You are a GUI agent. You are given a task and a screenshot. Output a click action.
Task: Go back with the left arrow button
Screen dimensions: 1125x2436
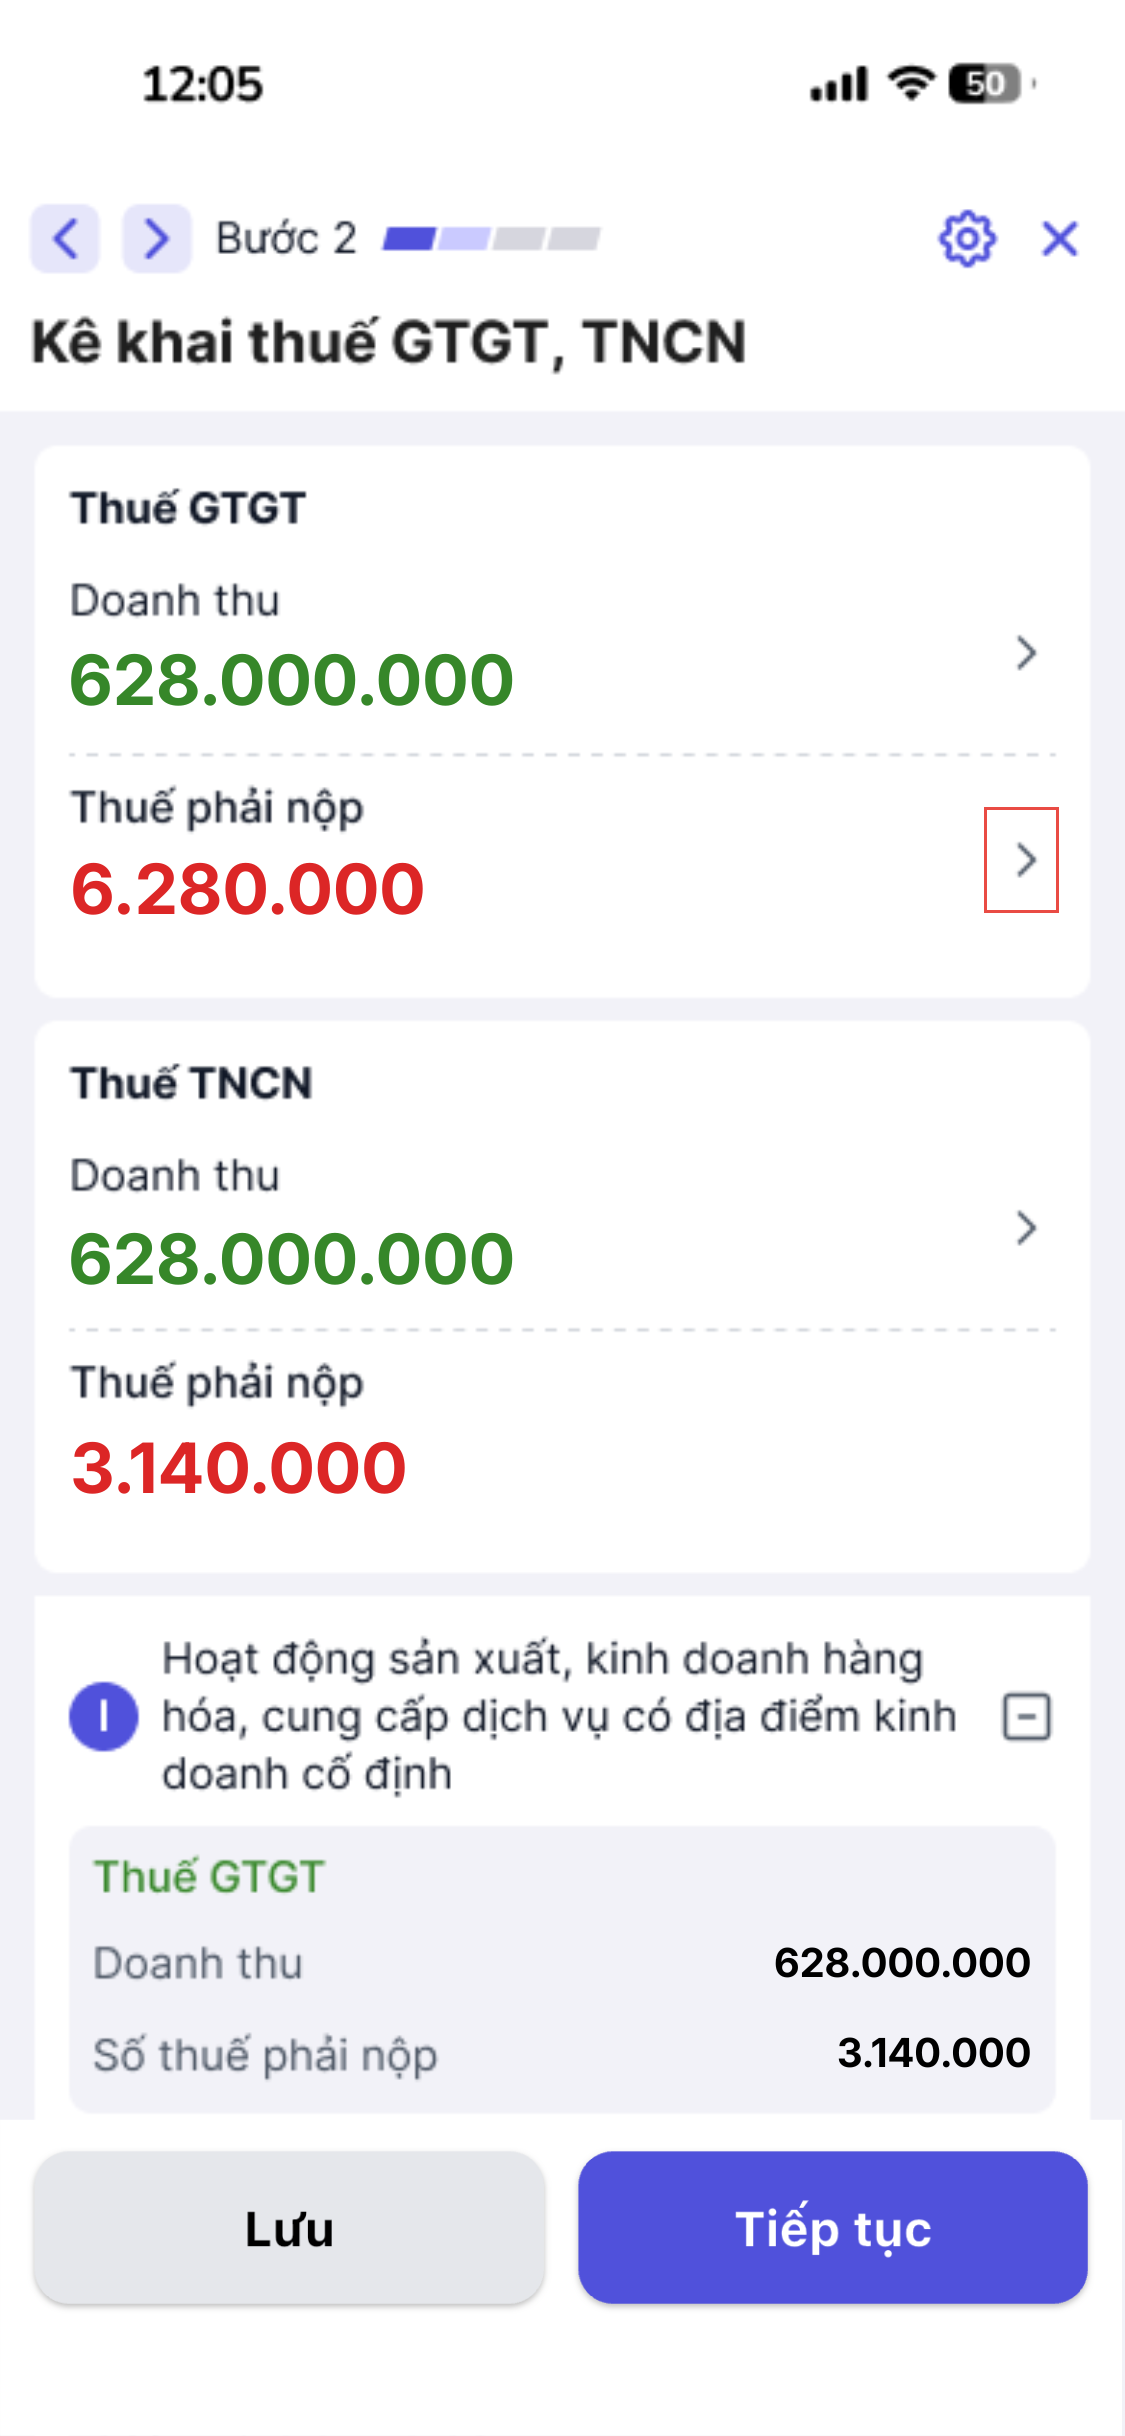point(65,239)
